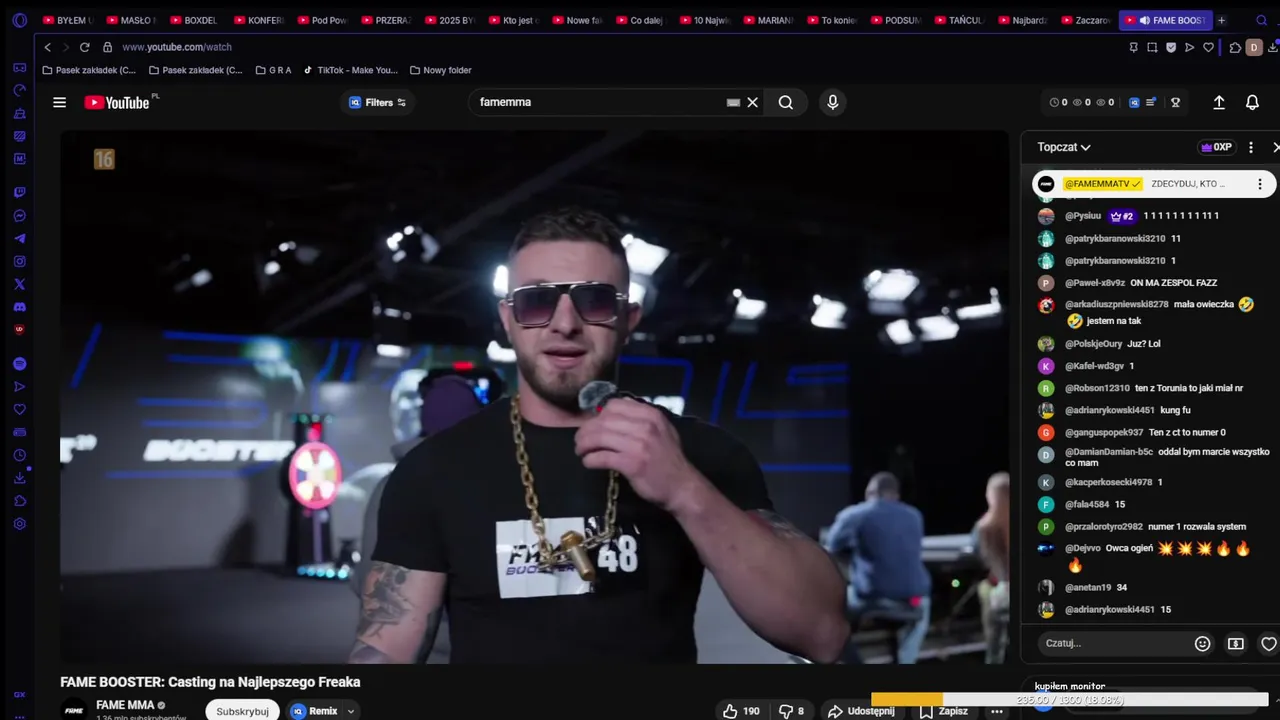The image size is (1280, 720).
Task: Click chat message "ON MA ZESPOL FAZZ"
Action: click(1173, 283)
